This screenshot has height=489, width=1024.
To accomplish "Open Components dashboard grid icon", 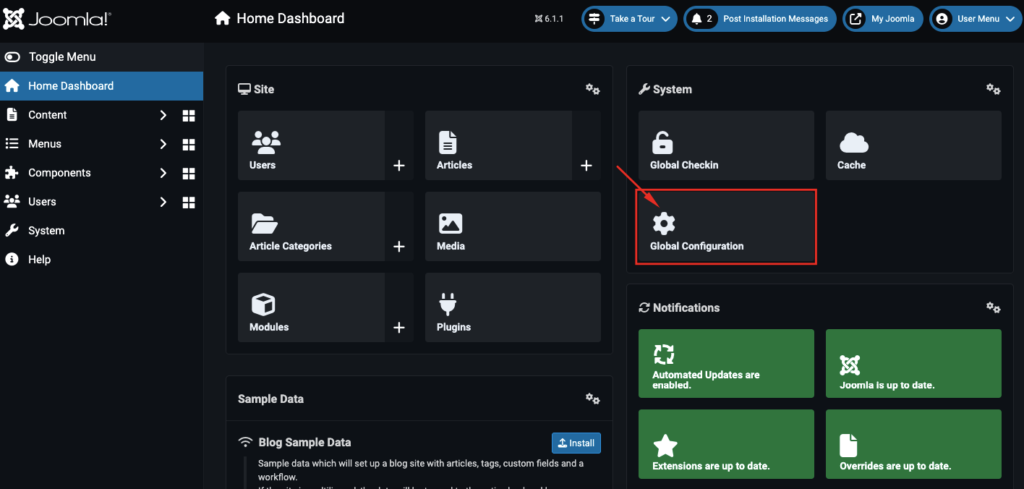I will click(x=189, y=173).
